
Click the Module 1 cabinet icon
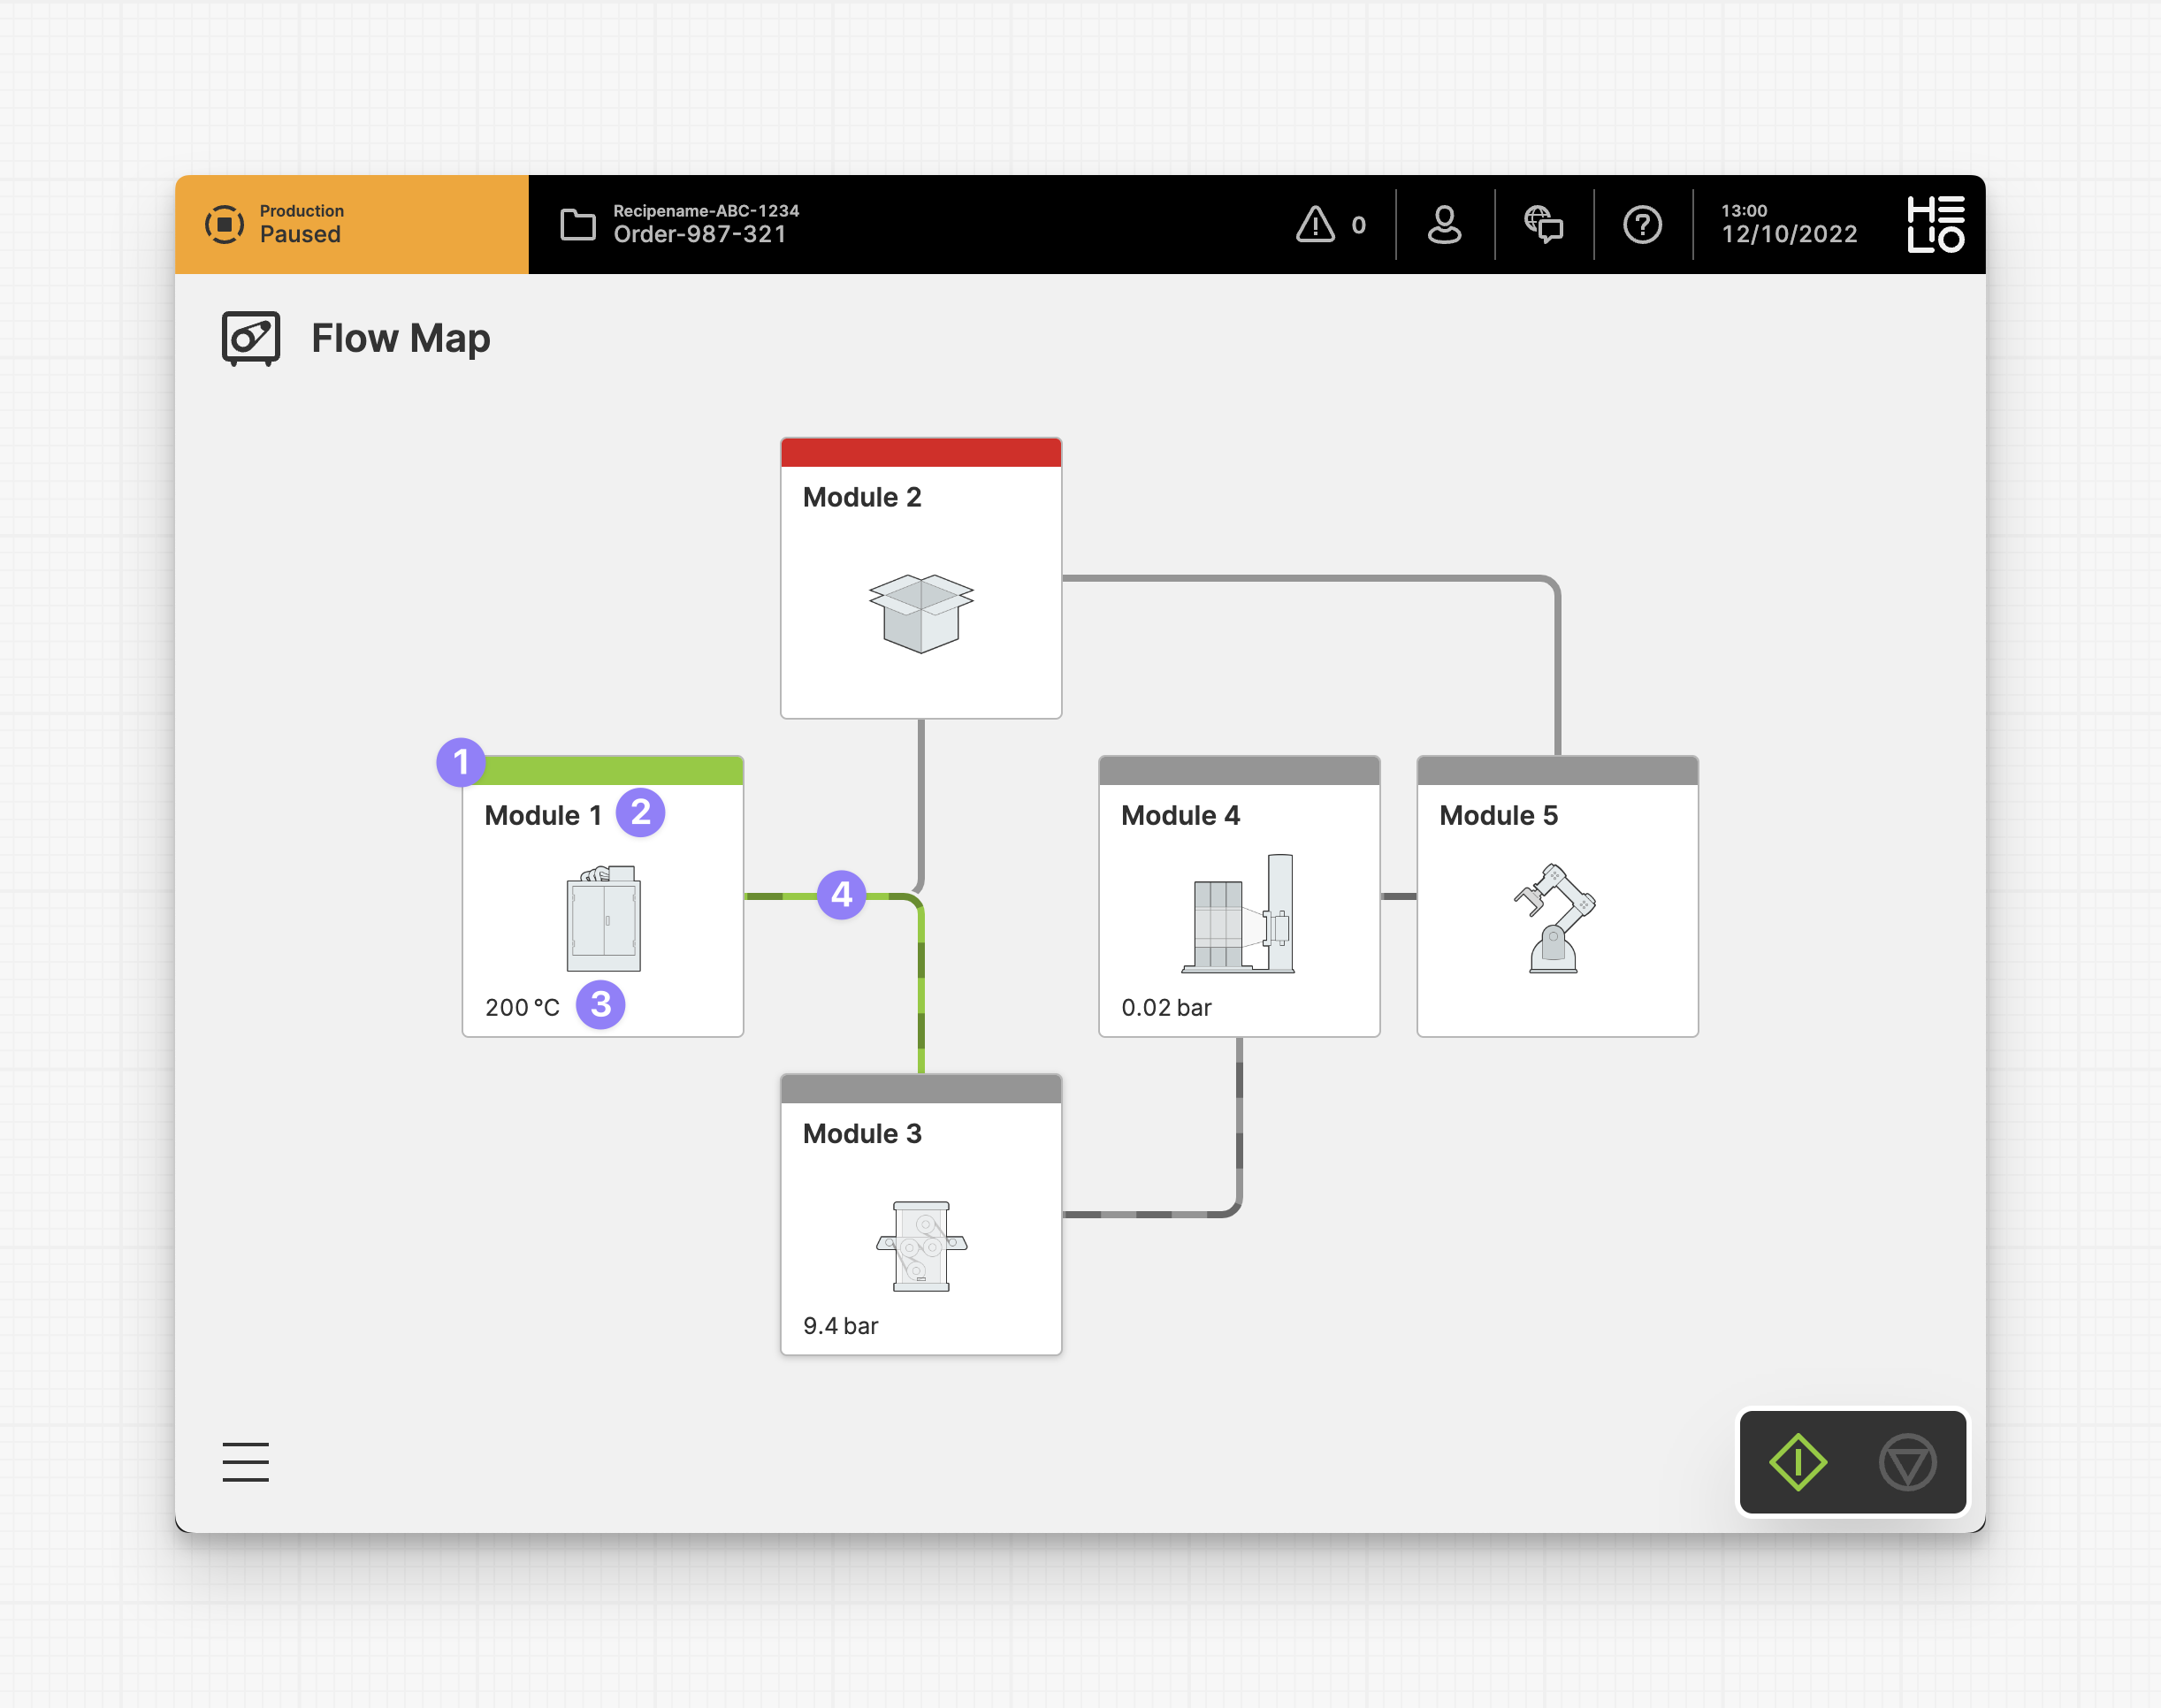point(603,918)
